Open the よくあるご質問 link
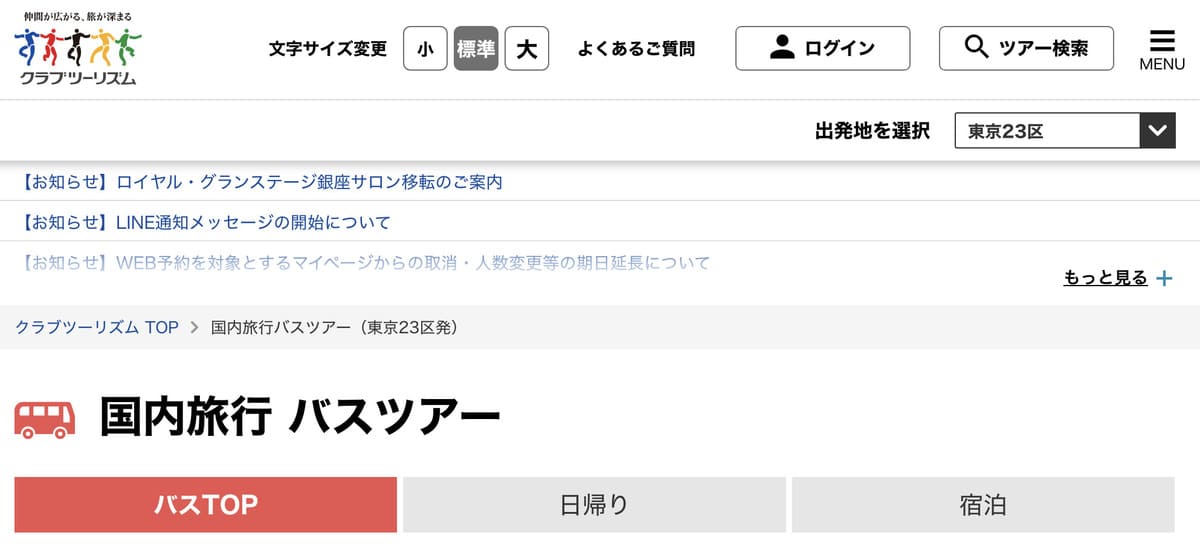1200x547 pixels. tap(636, 48)
